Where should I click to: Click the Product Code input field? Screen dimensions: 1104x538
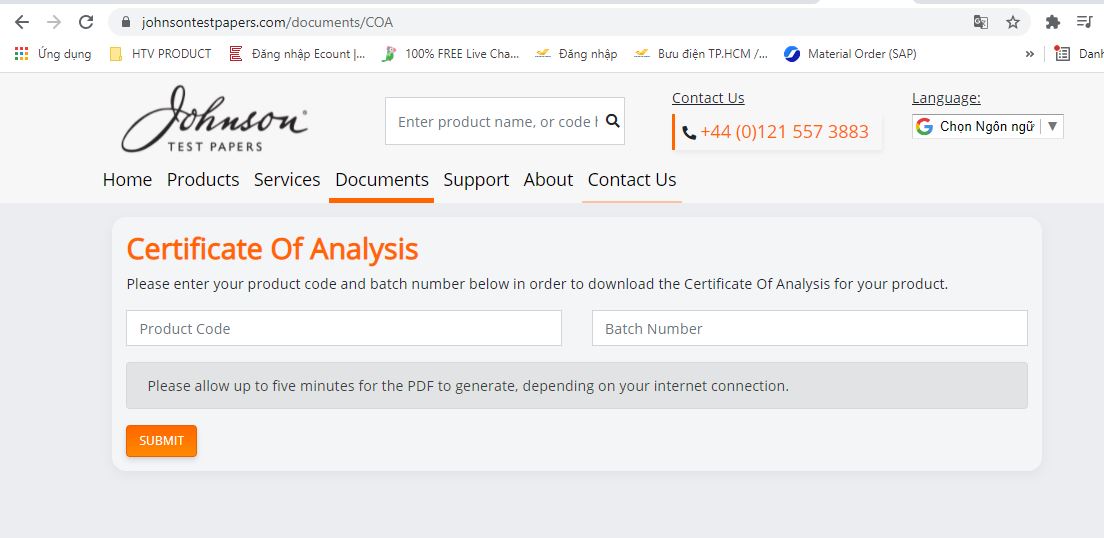pos(344,328)
